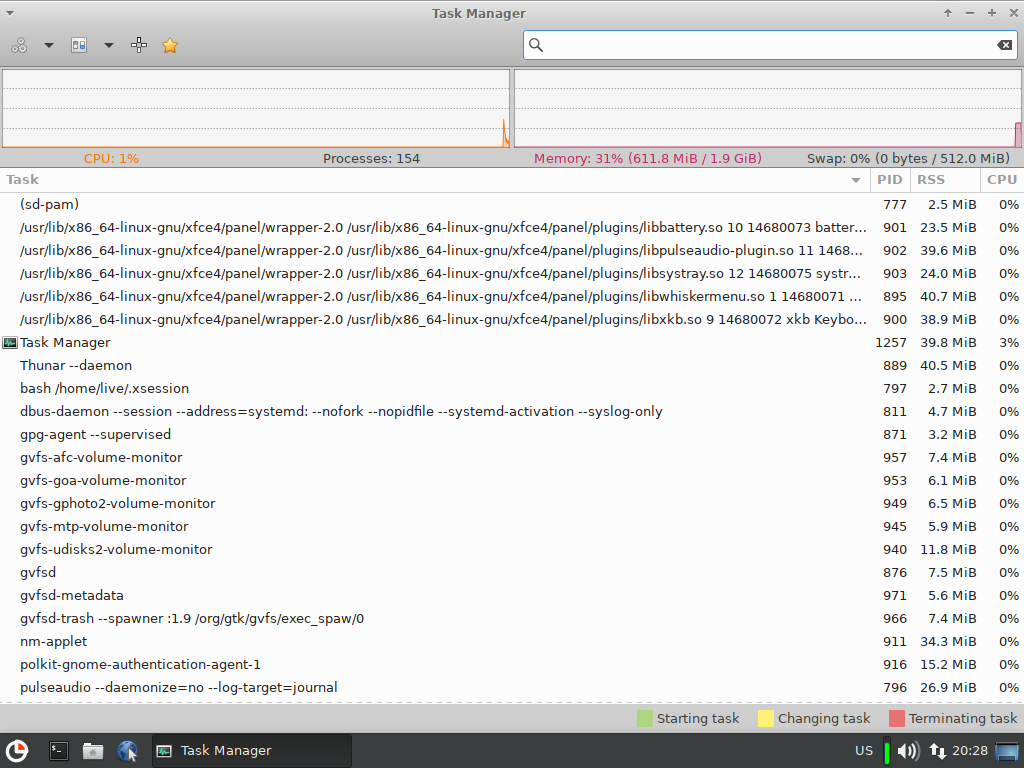
Task: Select gvfs-mtp-volume-monitor process
Action: (x=512, y=526)
